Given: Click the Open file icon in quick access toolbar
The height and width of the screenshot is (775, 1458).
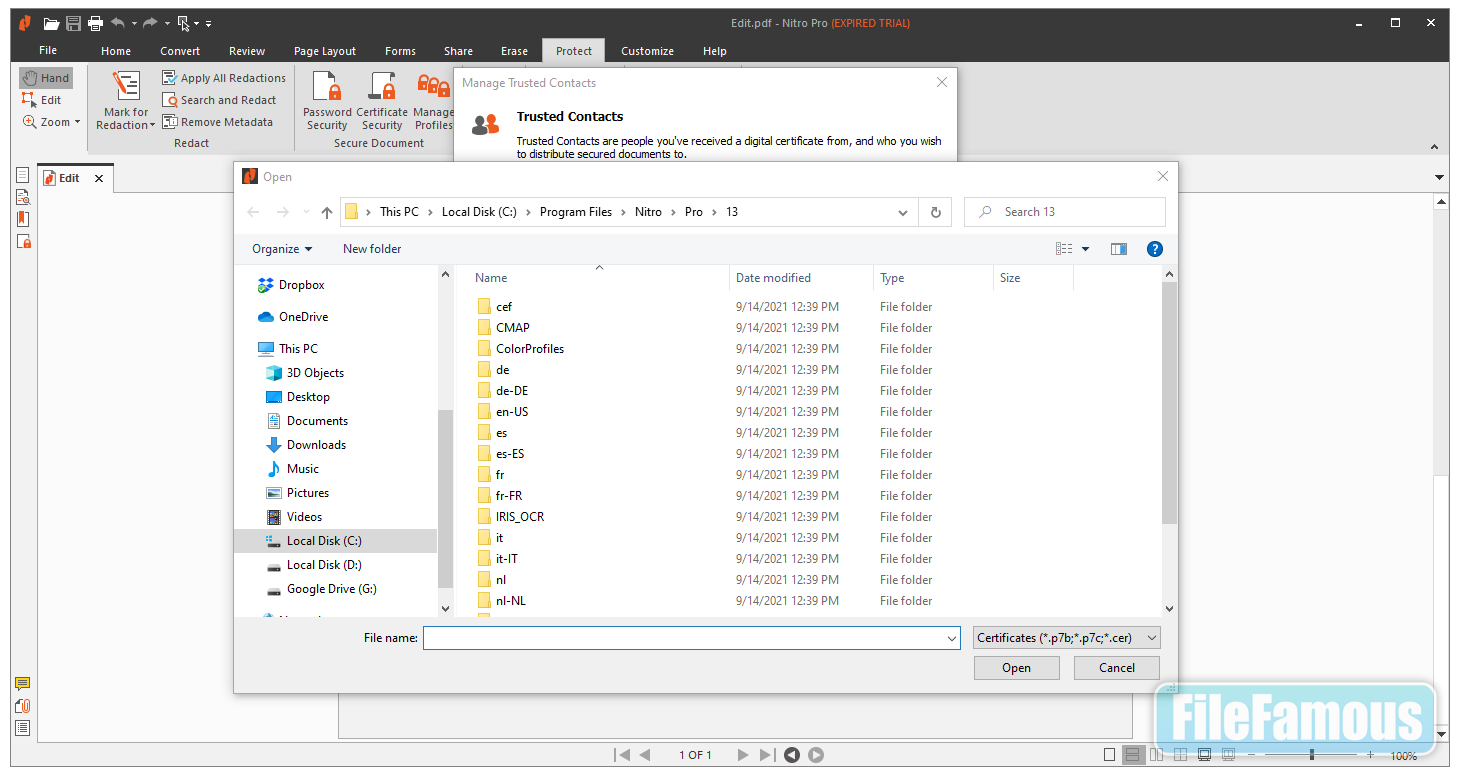Looking at the screenshot, I should click(x=51, y=23).
